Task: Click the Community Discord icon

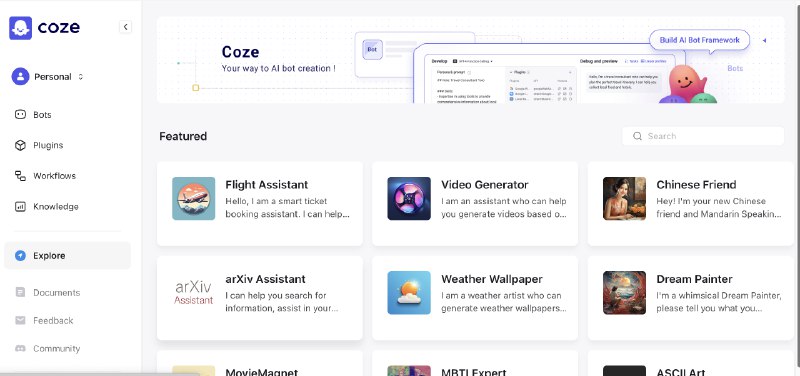Action: pos(20,348)
